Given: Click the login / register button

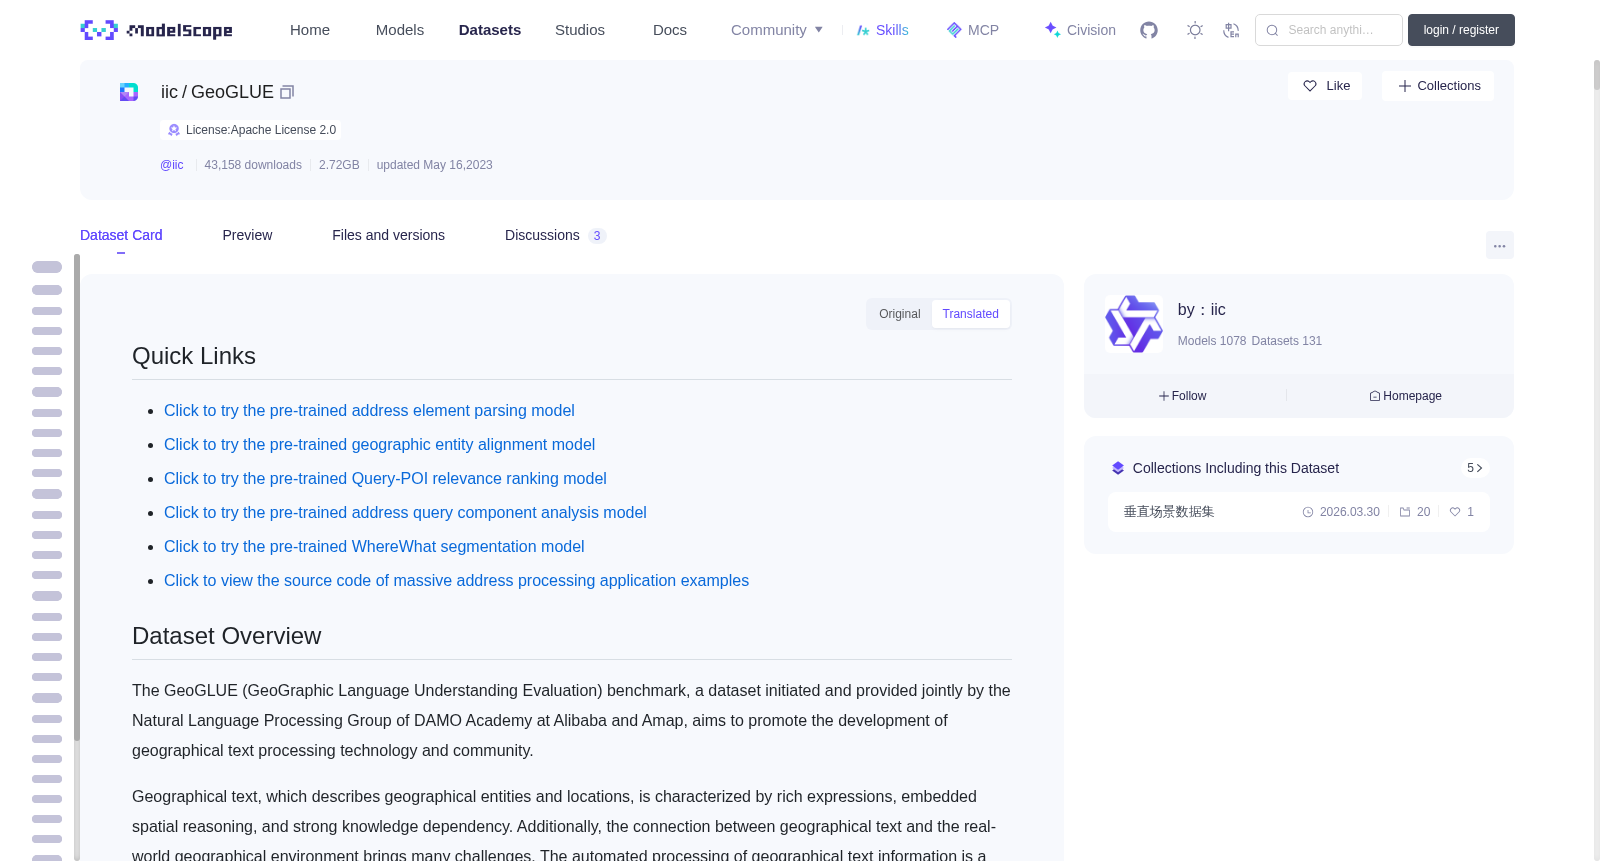Looking at the screenshot, I should (x=1461, y=30).
